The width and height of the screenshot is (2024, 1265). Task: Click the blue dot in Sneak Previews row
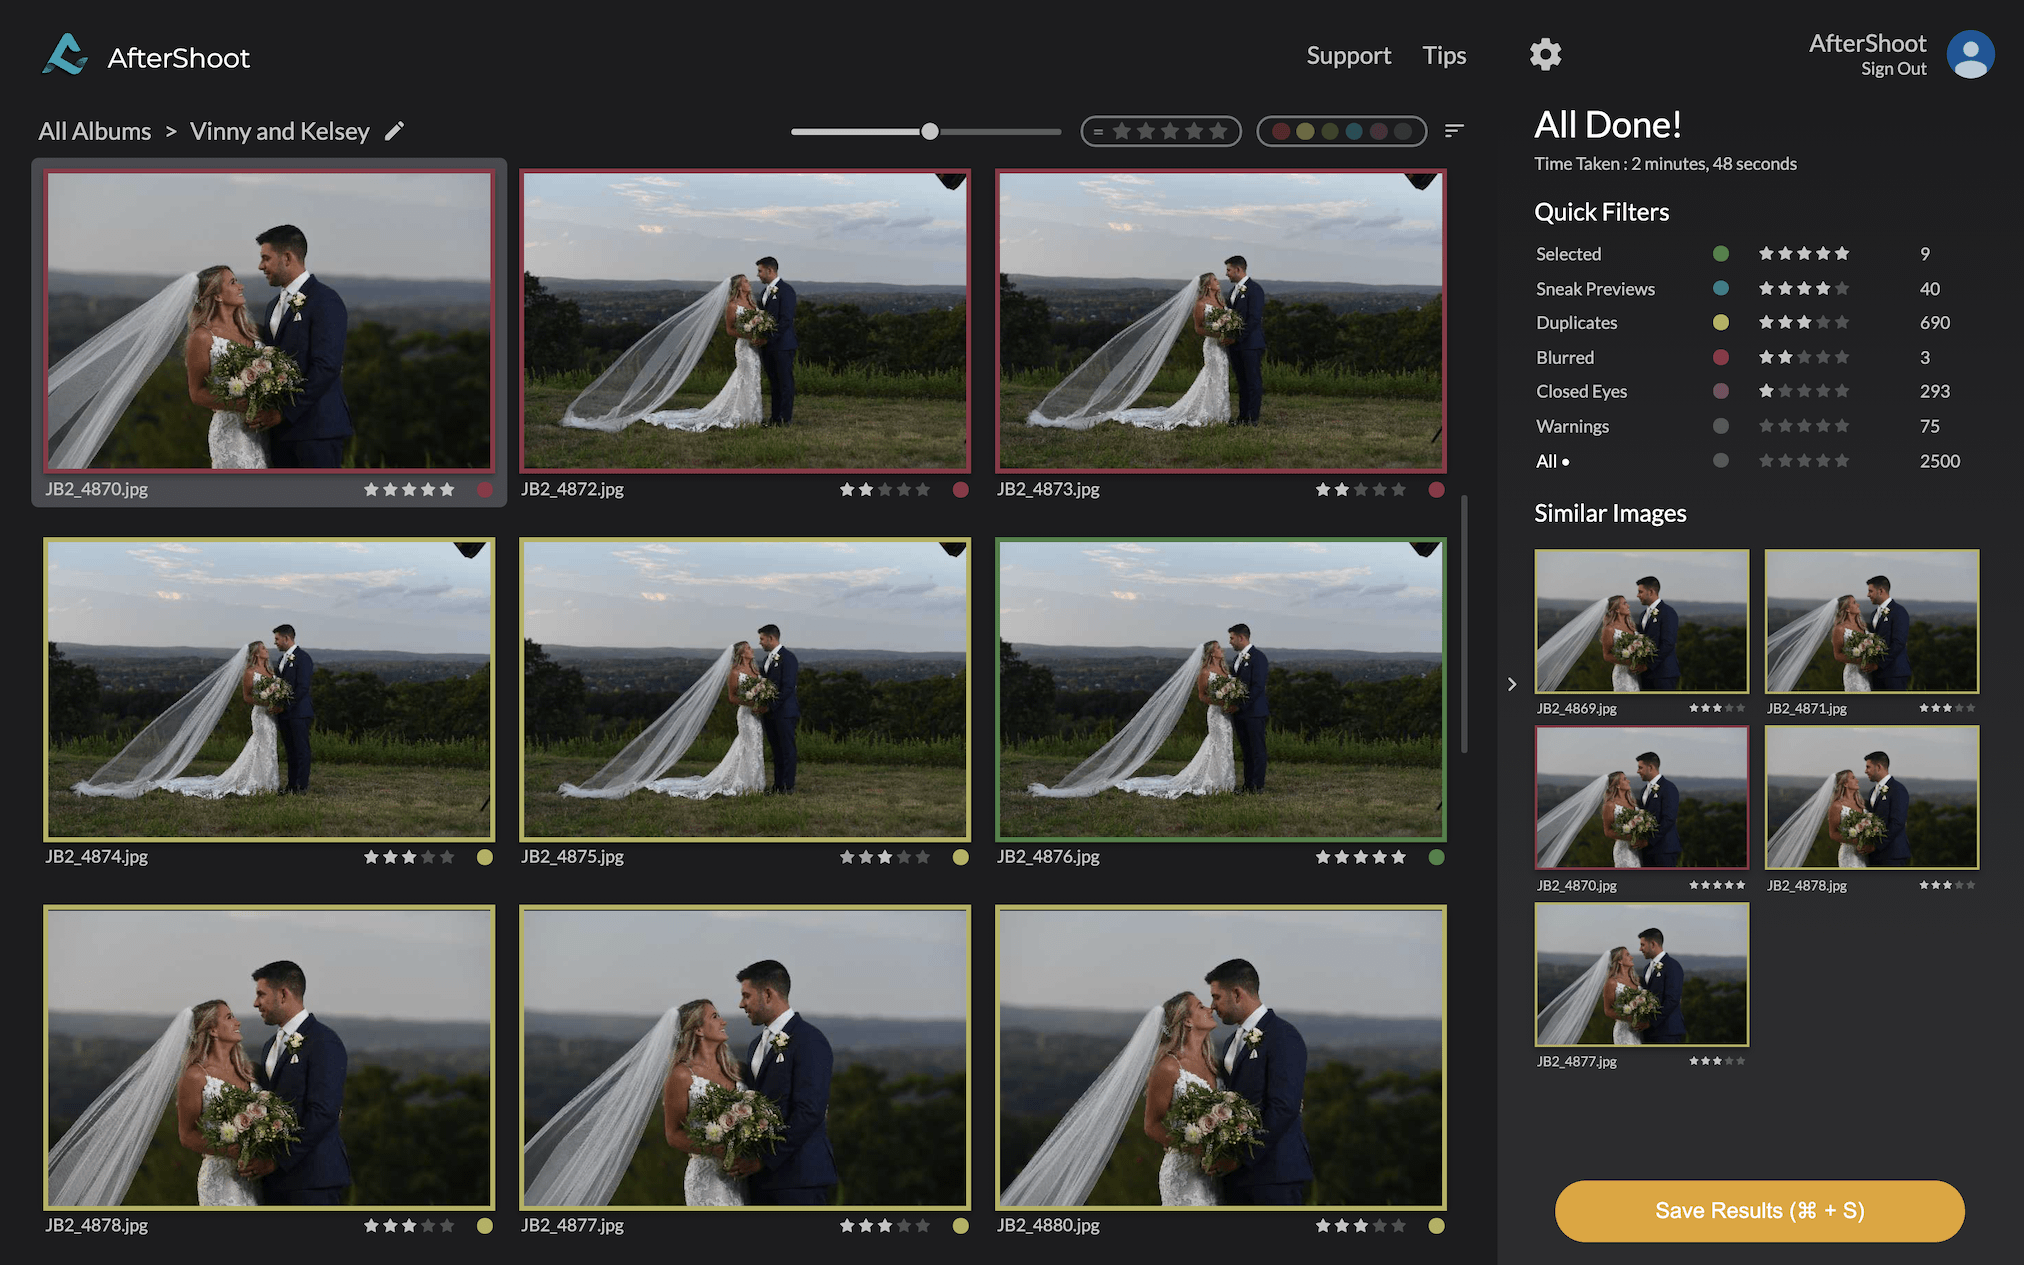pos(1721,288)
